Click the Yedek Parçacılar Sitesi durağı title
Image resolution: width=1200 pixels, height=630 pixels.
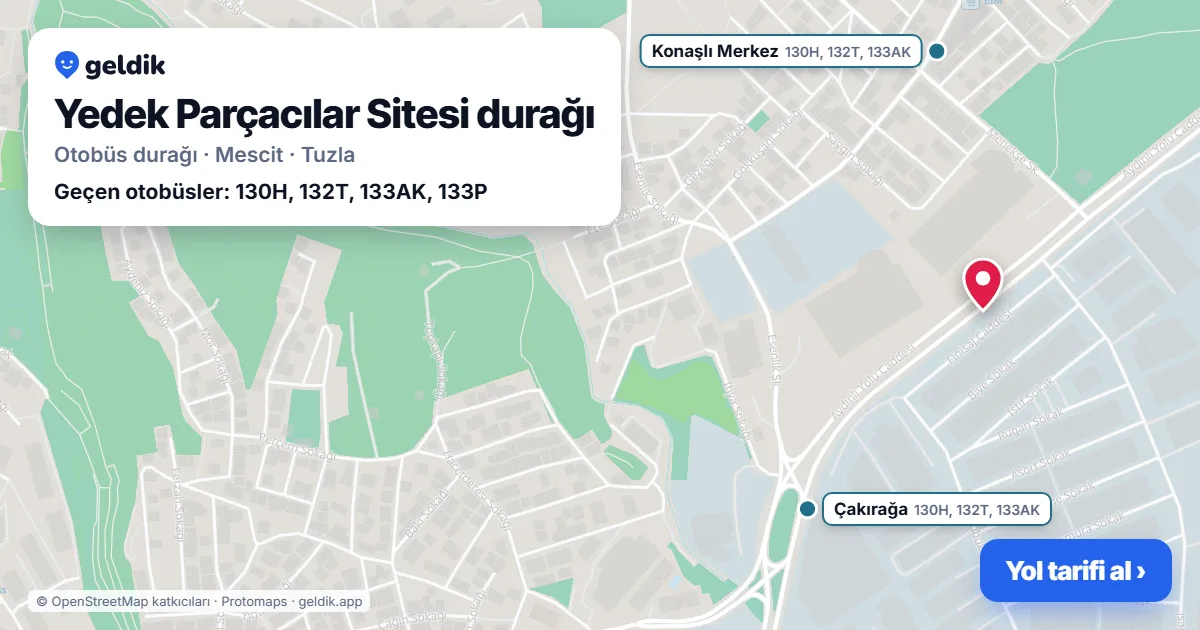click(324, 114)
